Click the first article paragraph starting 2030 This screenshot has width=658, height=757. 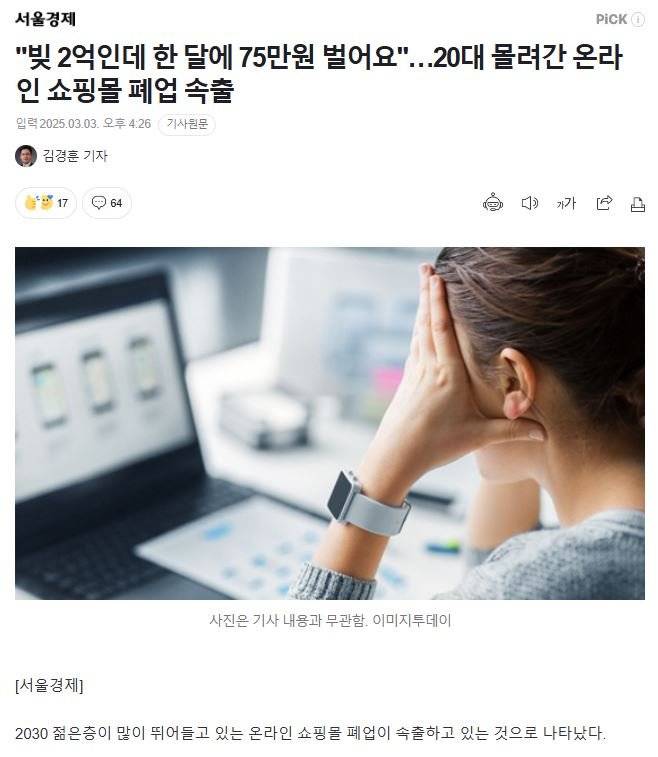pyautogui.click(x=310, y=733)
